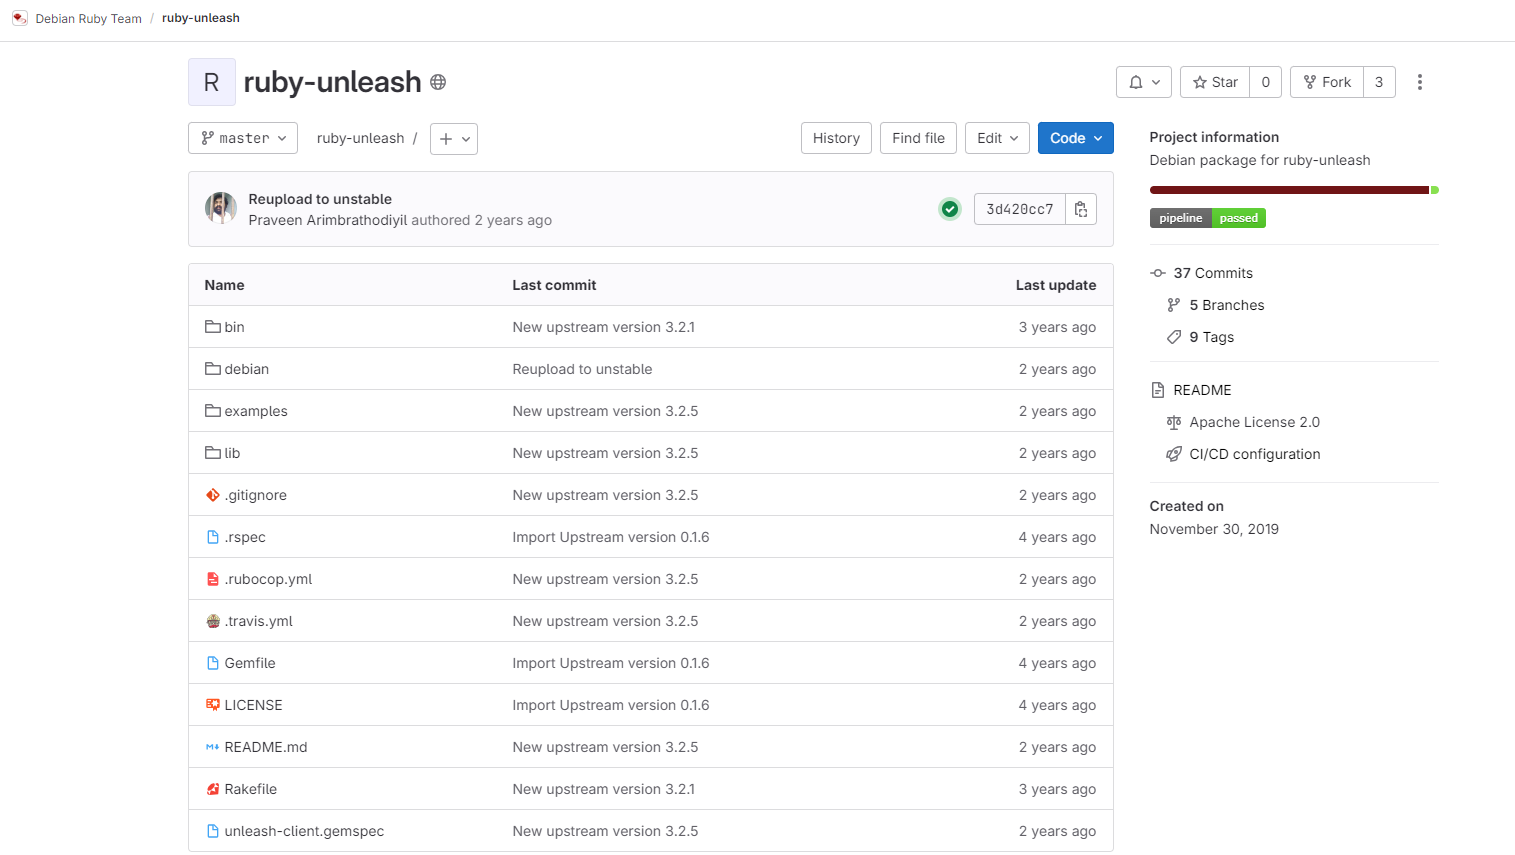Fork the ruby-unleash project
The image size is (1515, 855).
tap(1327, 82)
